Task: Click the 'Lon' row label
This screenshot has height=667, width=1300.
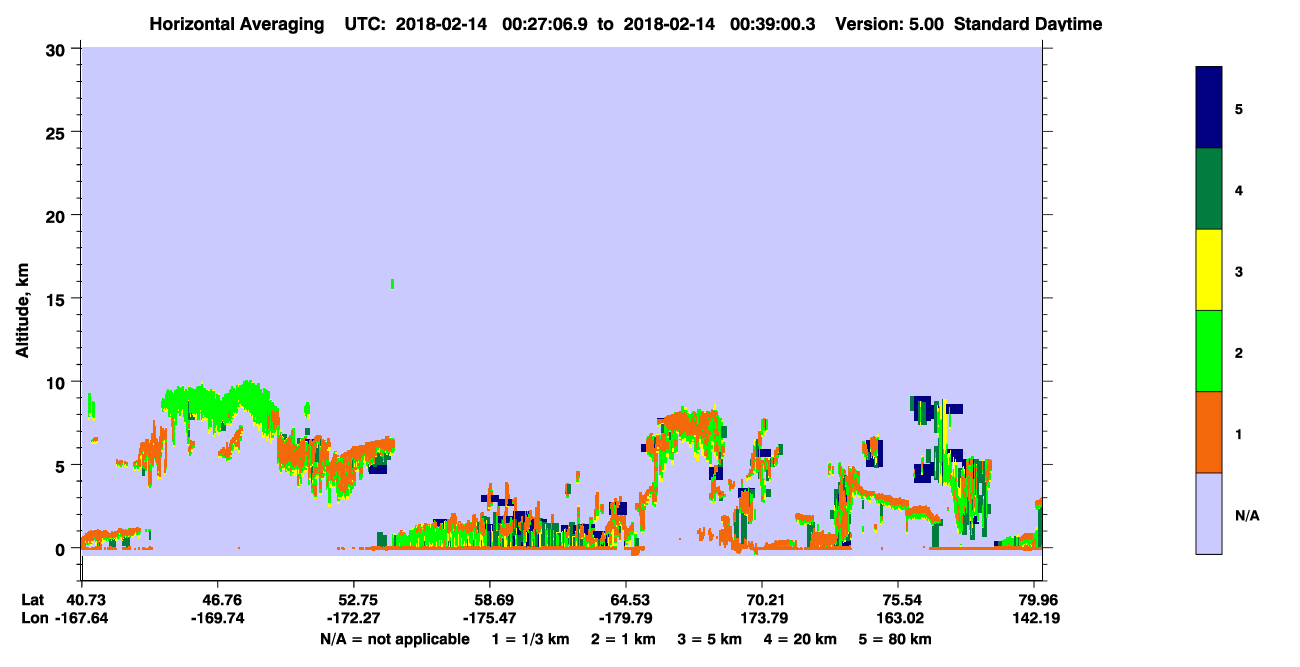Action: click(x=34, y=618)
